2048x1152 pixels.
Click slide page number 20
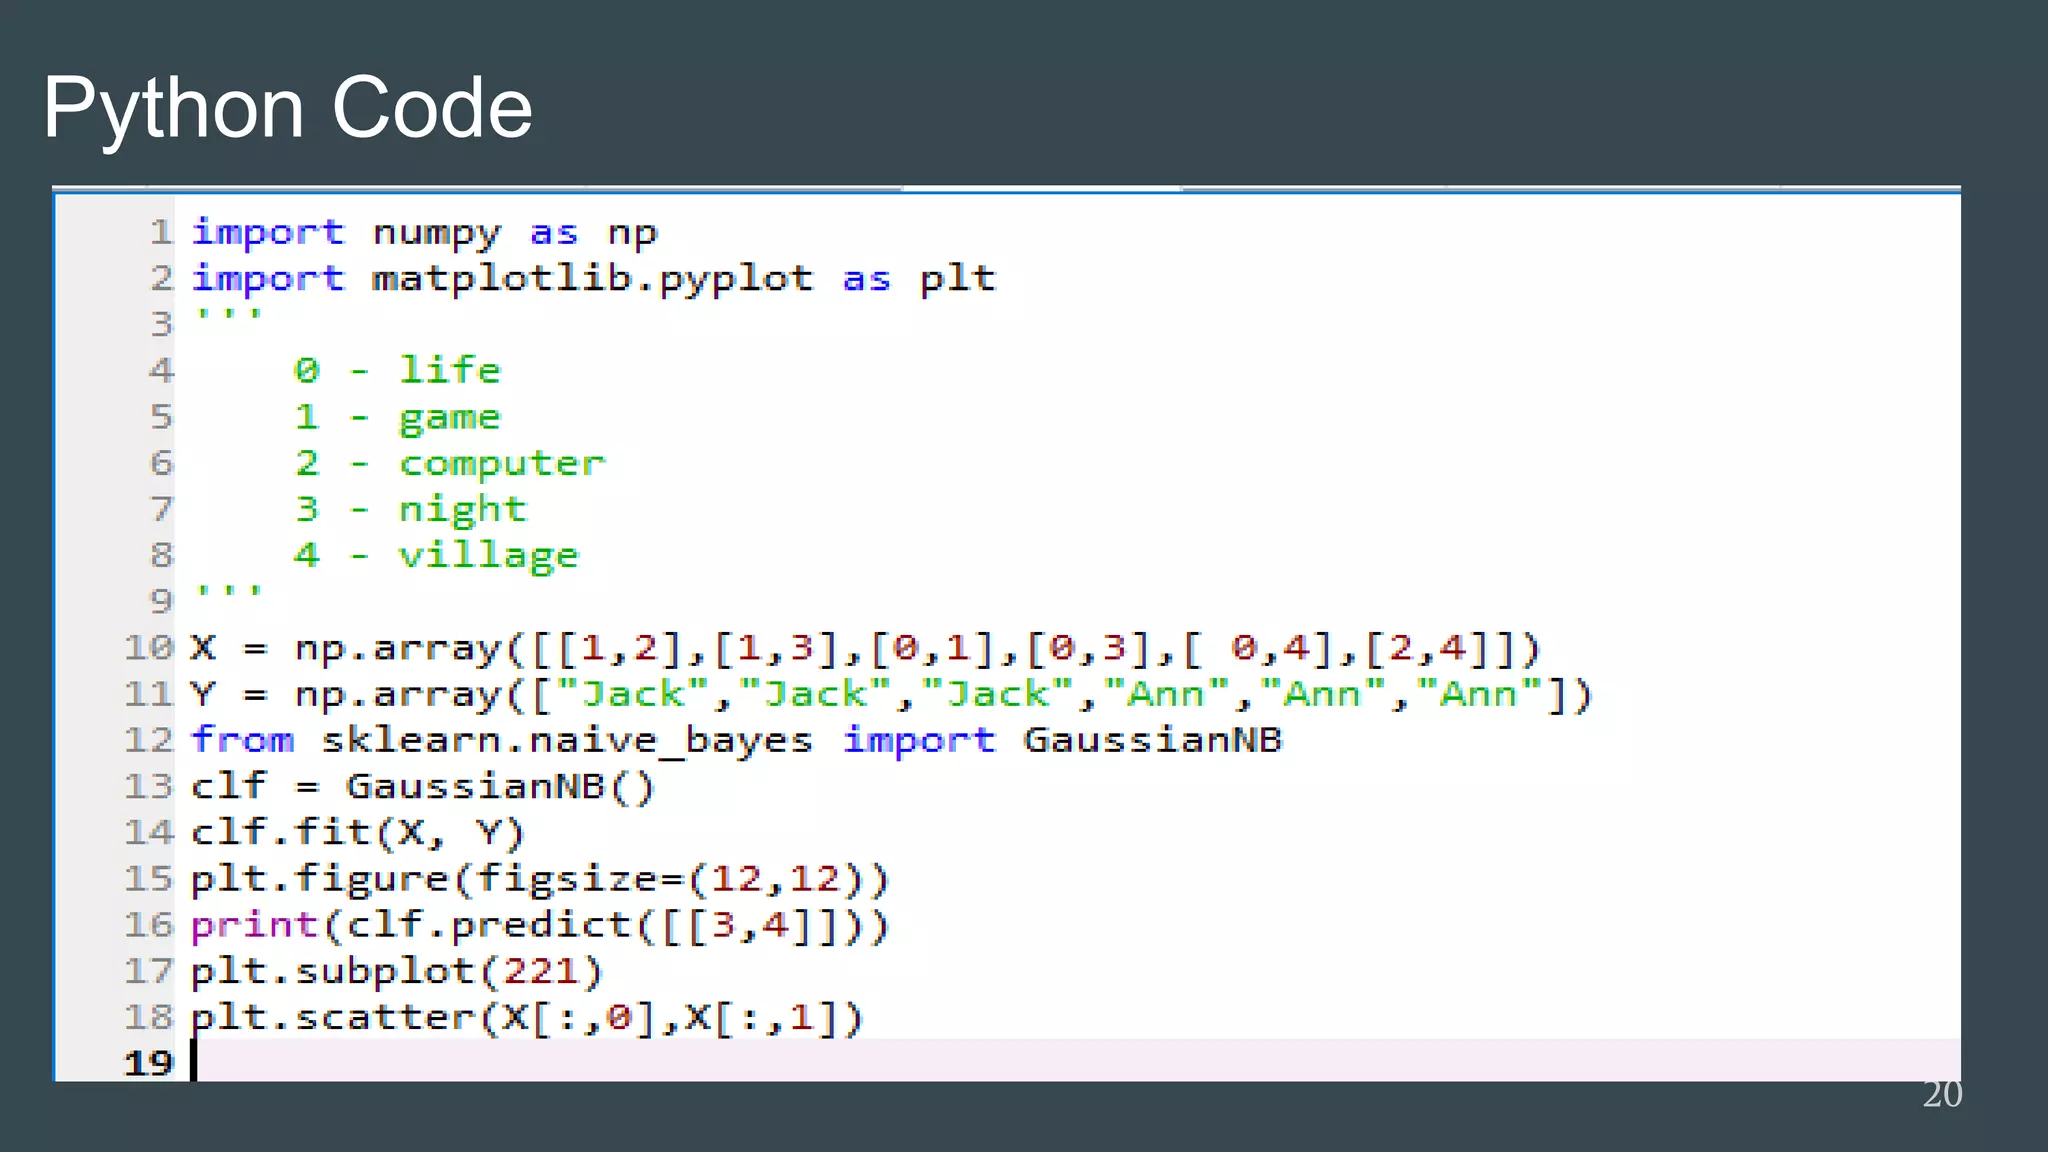(1941, 1094)
